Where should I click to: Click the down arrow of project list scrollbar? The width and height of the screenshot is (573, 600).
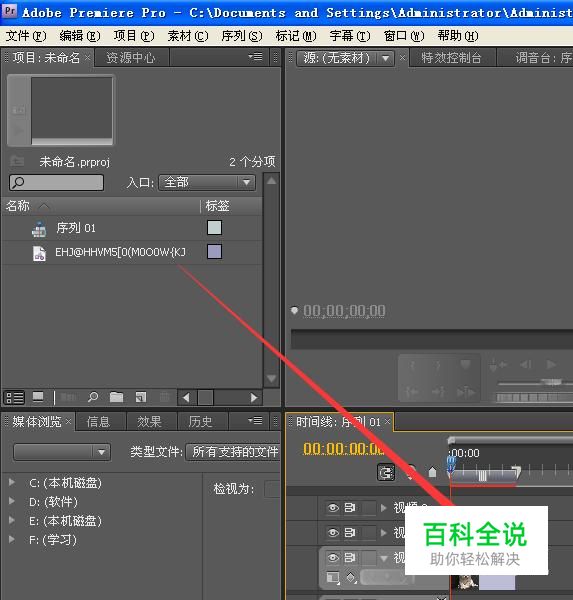pos(271,378)
